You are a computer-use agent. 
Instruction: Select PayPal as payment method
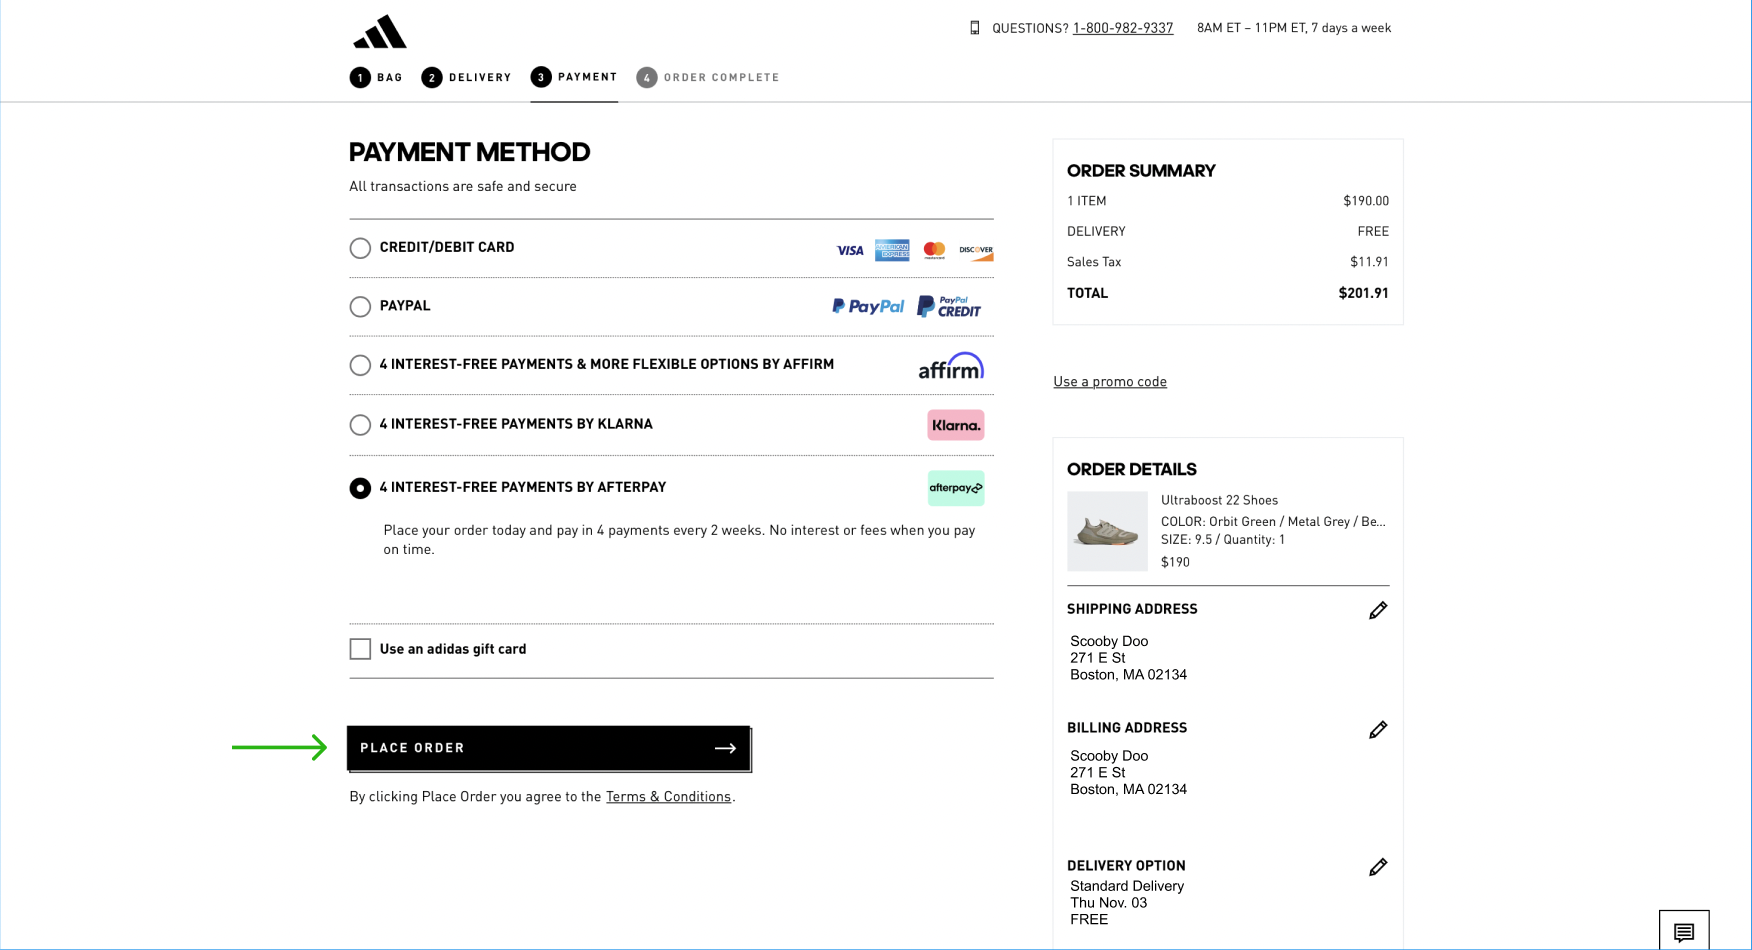click(360, 307)
